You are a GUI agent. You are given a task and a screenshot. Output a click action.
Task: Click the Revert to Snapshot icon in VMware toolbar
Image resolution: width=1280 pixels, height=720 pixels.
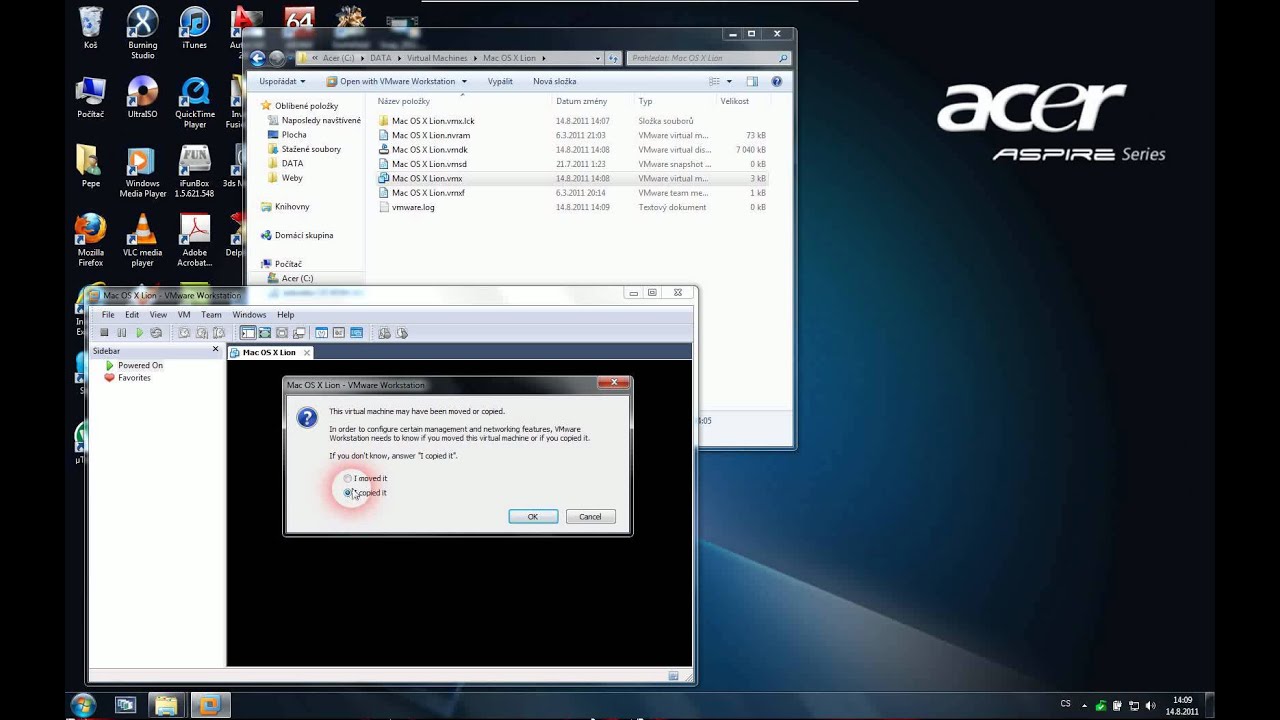tap(202, 333)
